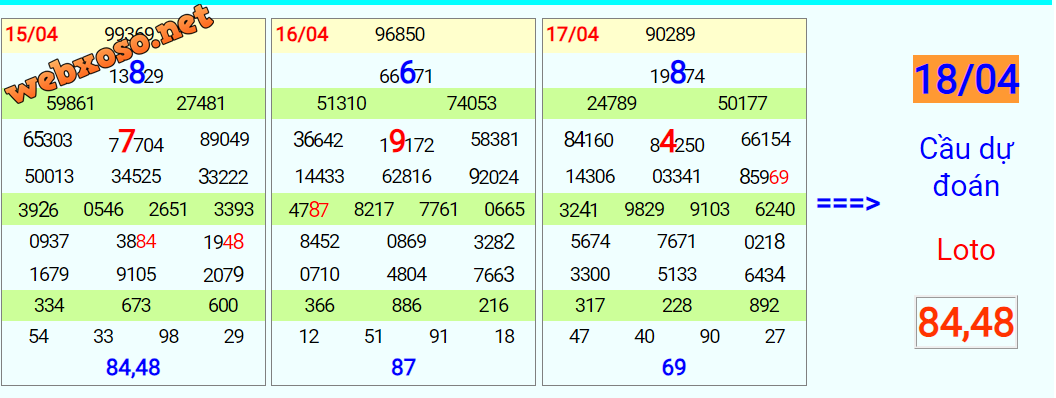The image size is (1056, 398).
Task: Click the special prize number 90289
Action: pos(670,34)
